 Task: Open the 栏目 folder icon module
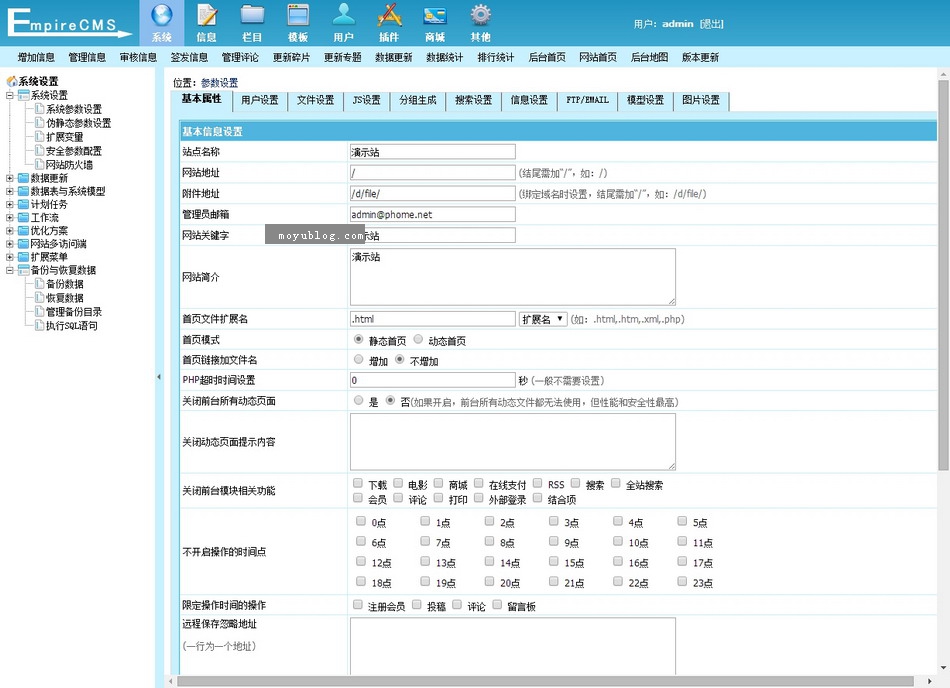(252, 23)
